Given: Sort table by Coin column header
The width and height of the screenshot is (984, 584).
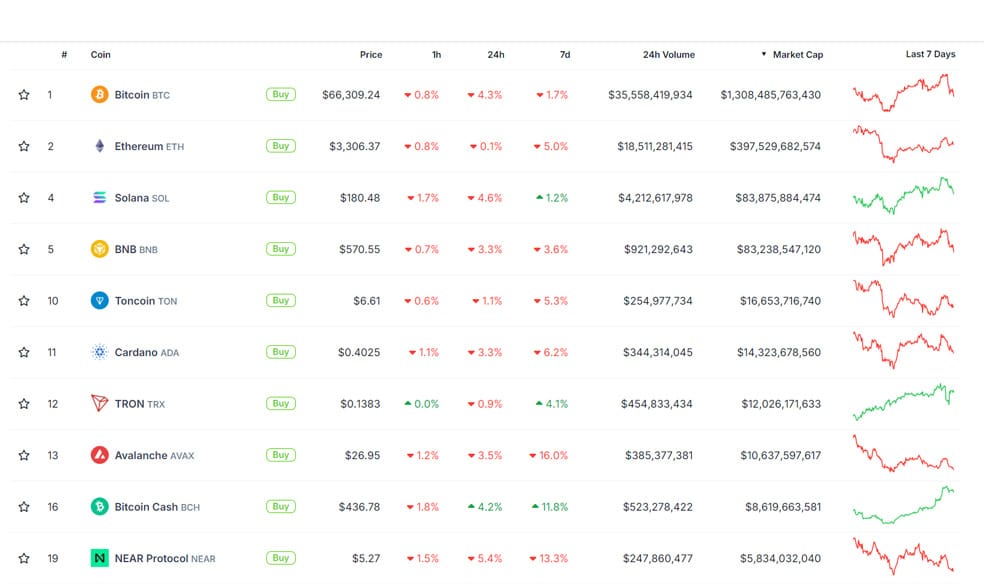Looking at the screenshot, I should pyautogui.click(x=100, y=55).
